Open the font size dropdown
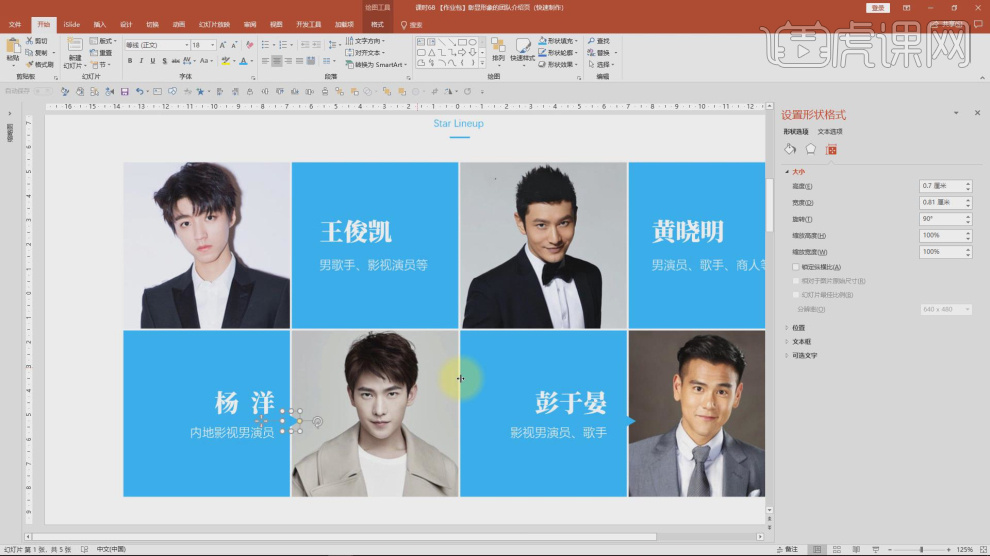Viewport: 990px width, 556px height. pyautogui.click(x=212, y=45)
